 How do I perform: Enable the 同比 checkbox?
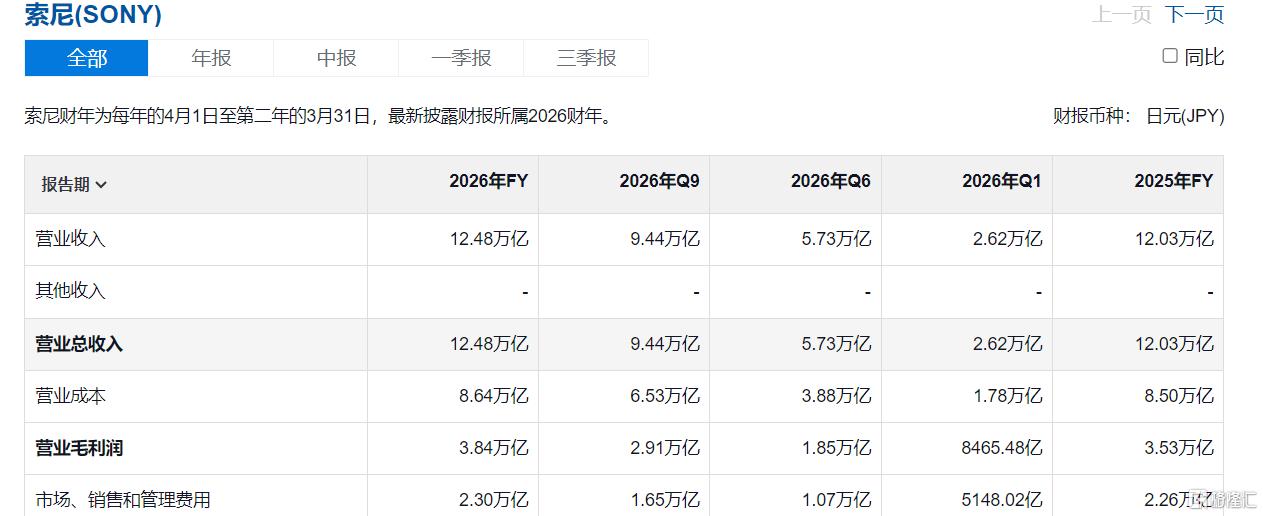[1170, 56]
